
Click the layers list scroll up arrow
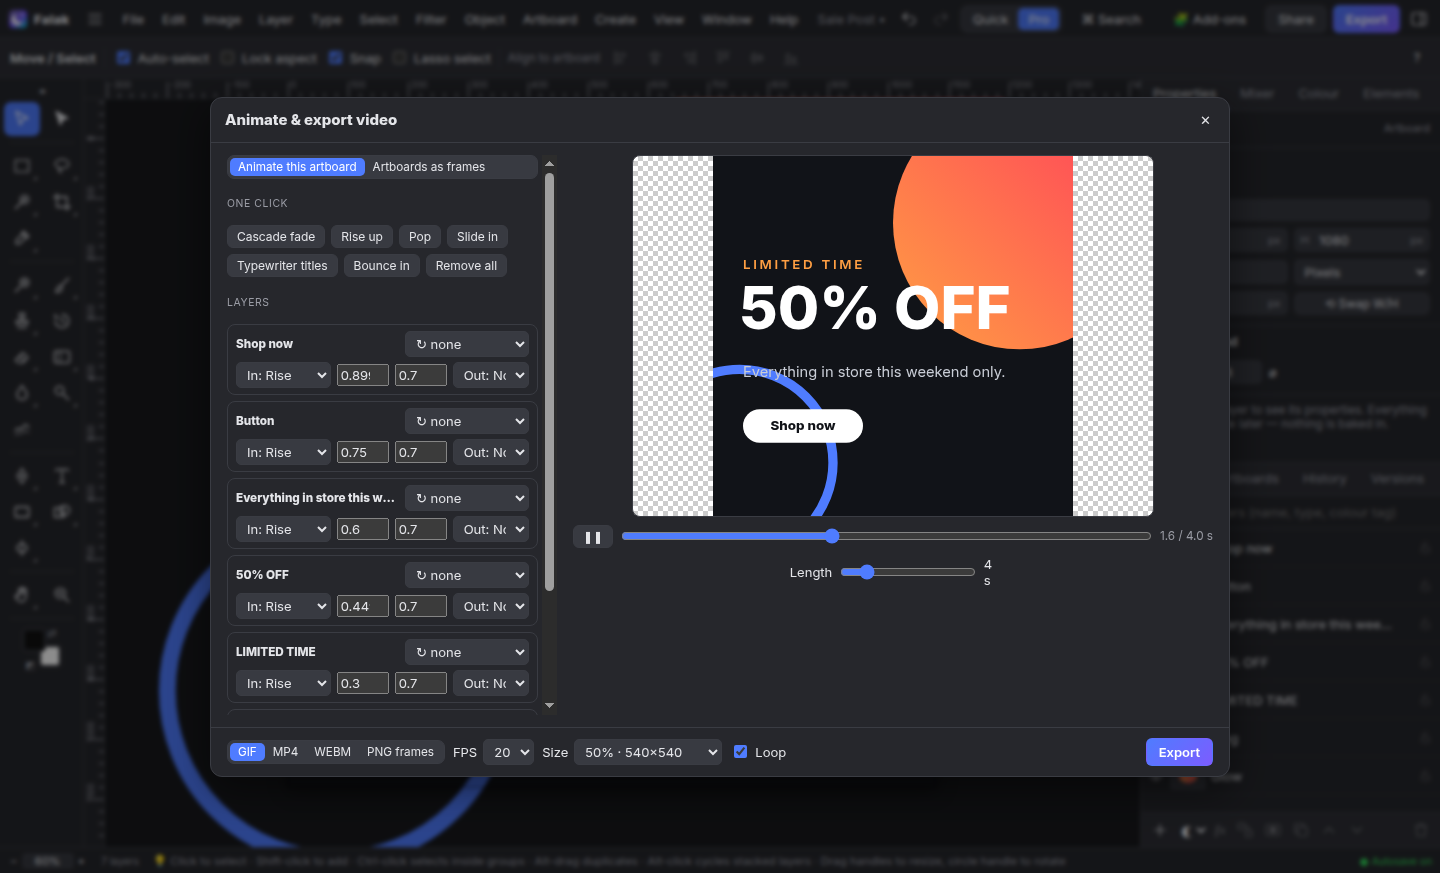coord(549,164)
